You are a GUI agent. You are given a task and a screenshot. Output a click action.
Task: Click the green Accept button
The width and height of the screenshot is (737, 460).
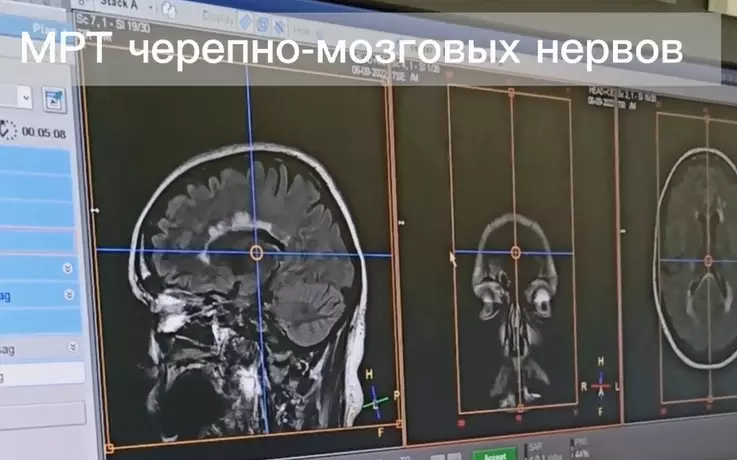pyautogui.click(x=495, y=455)
